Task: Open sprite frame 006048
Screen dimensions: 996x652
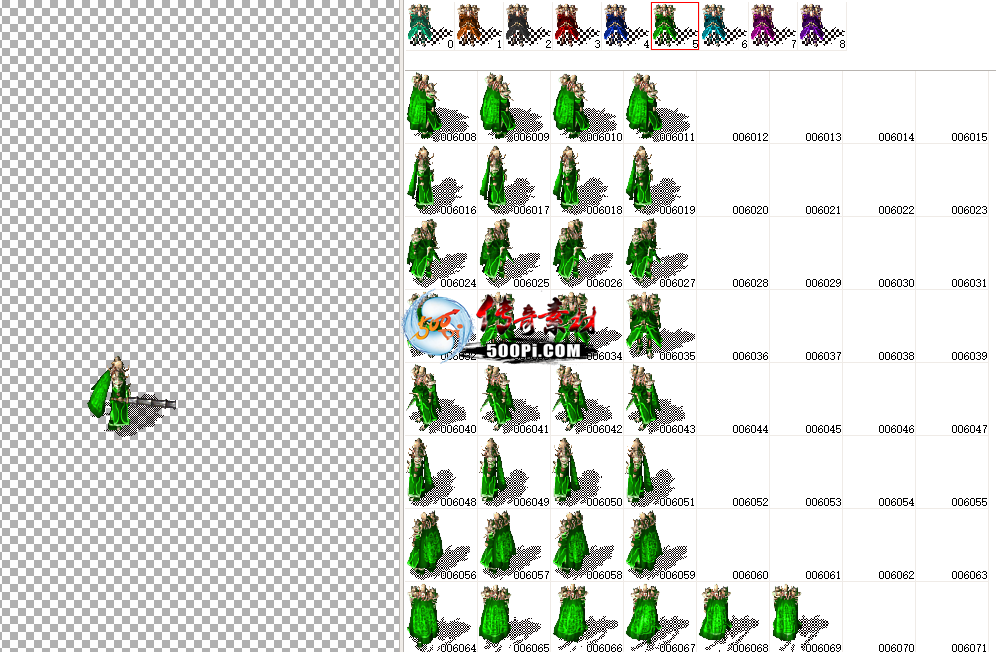Action: (441, 472)
